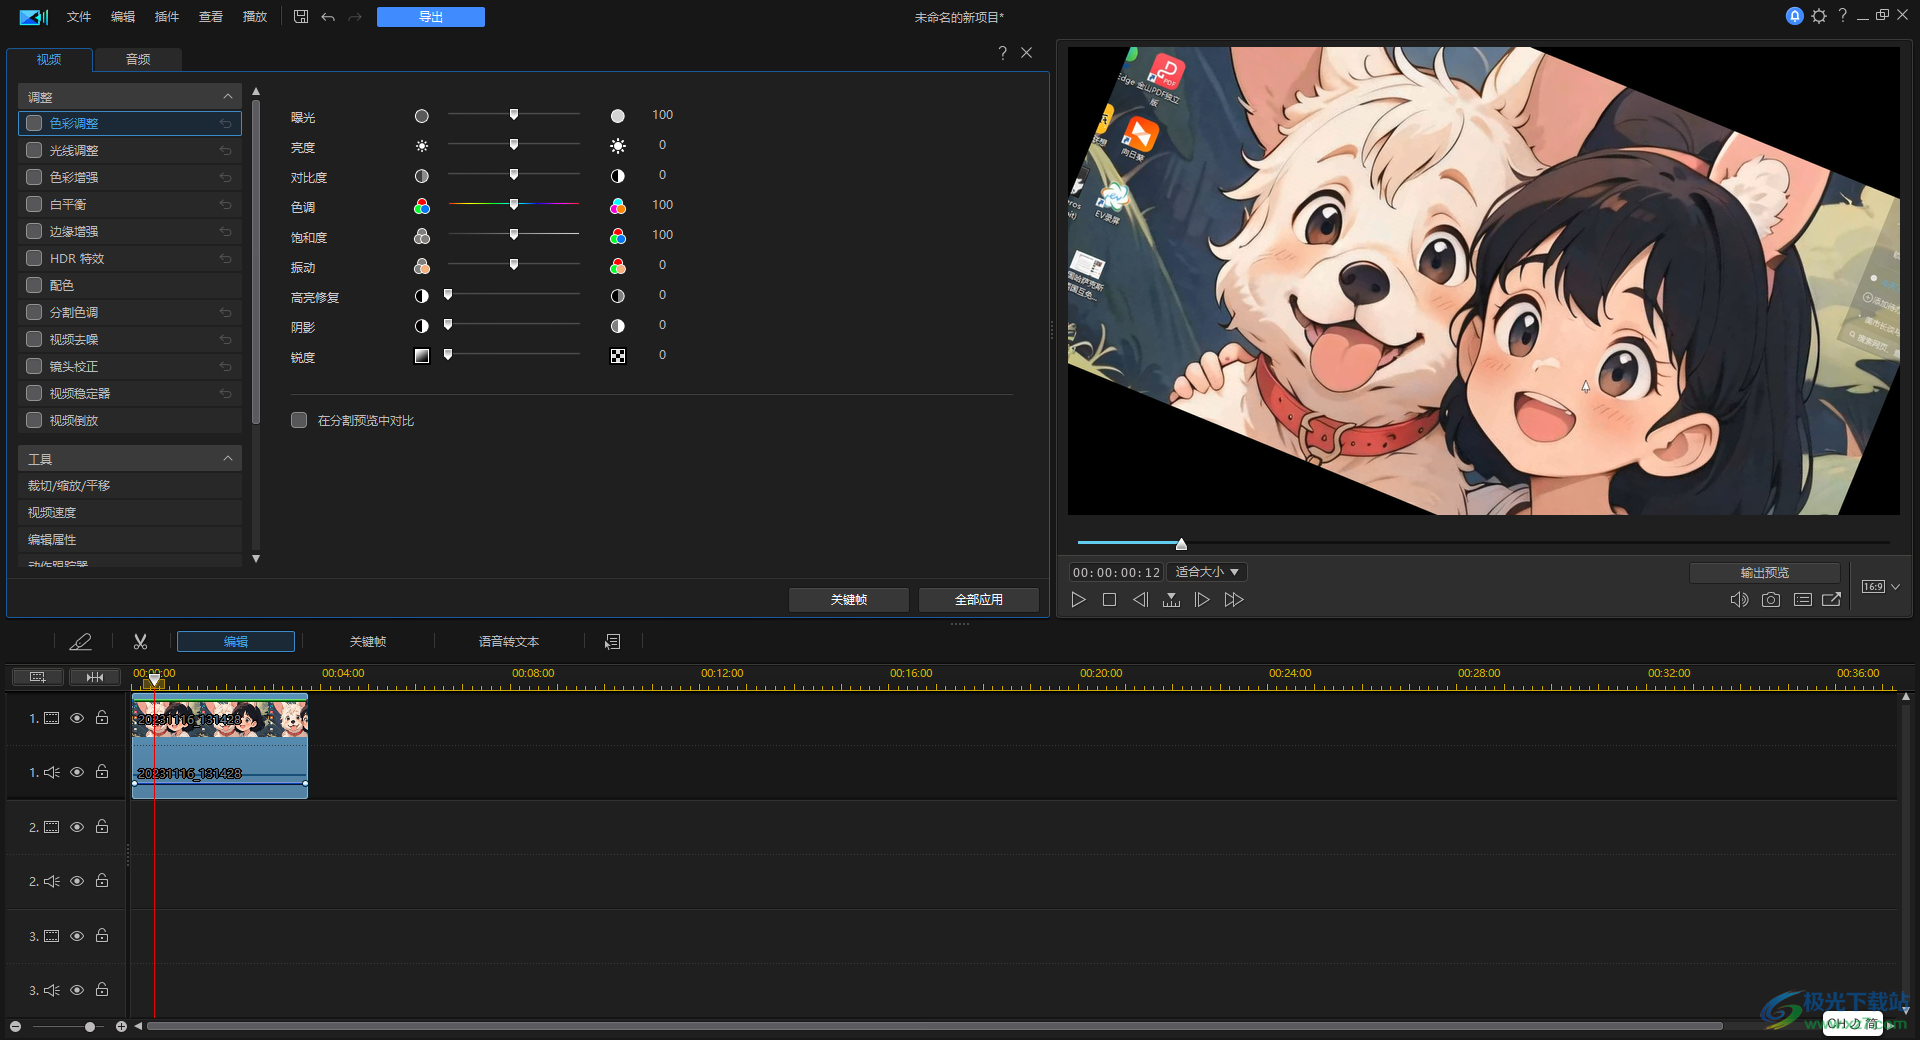Click the timeline vertical scroll-up arrow
1920x1040 pixels.
(1906, 696)
